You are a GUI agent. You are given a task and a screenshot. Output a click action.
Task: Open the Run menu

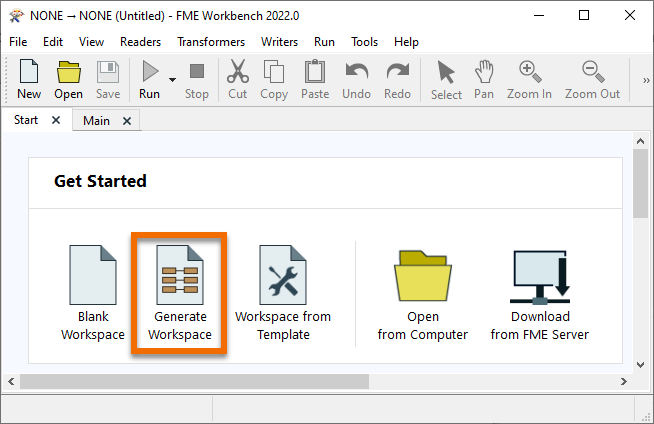tap(324, 42)
